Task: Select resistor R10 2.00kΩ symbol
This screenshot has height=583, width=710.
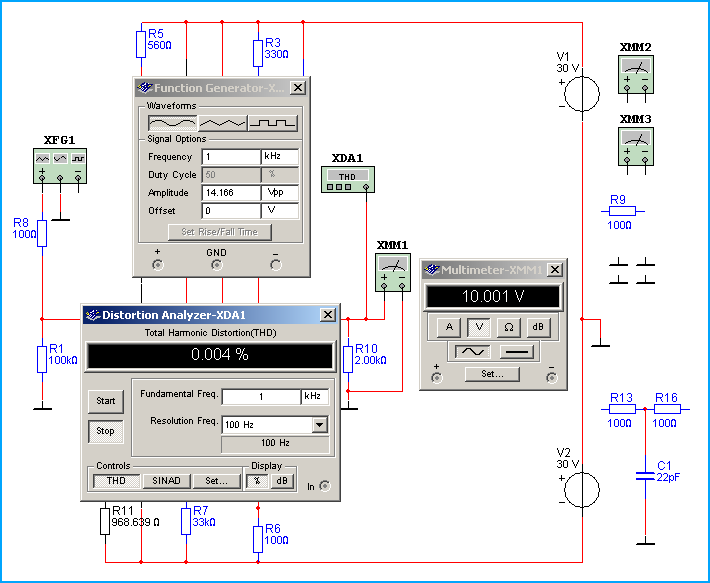Action: click(x=348, y=359)
